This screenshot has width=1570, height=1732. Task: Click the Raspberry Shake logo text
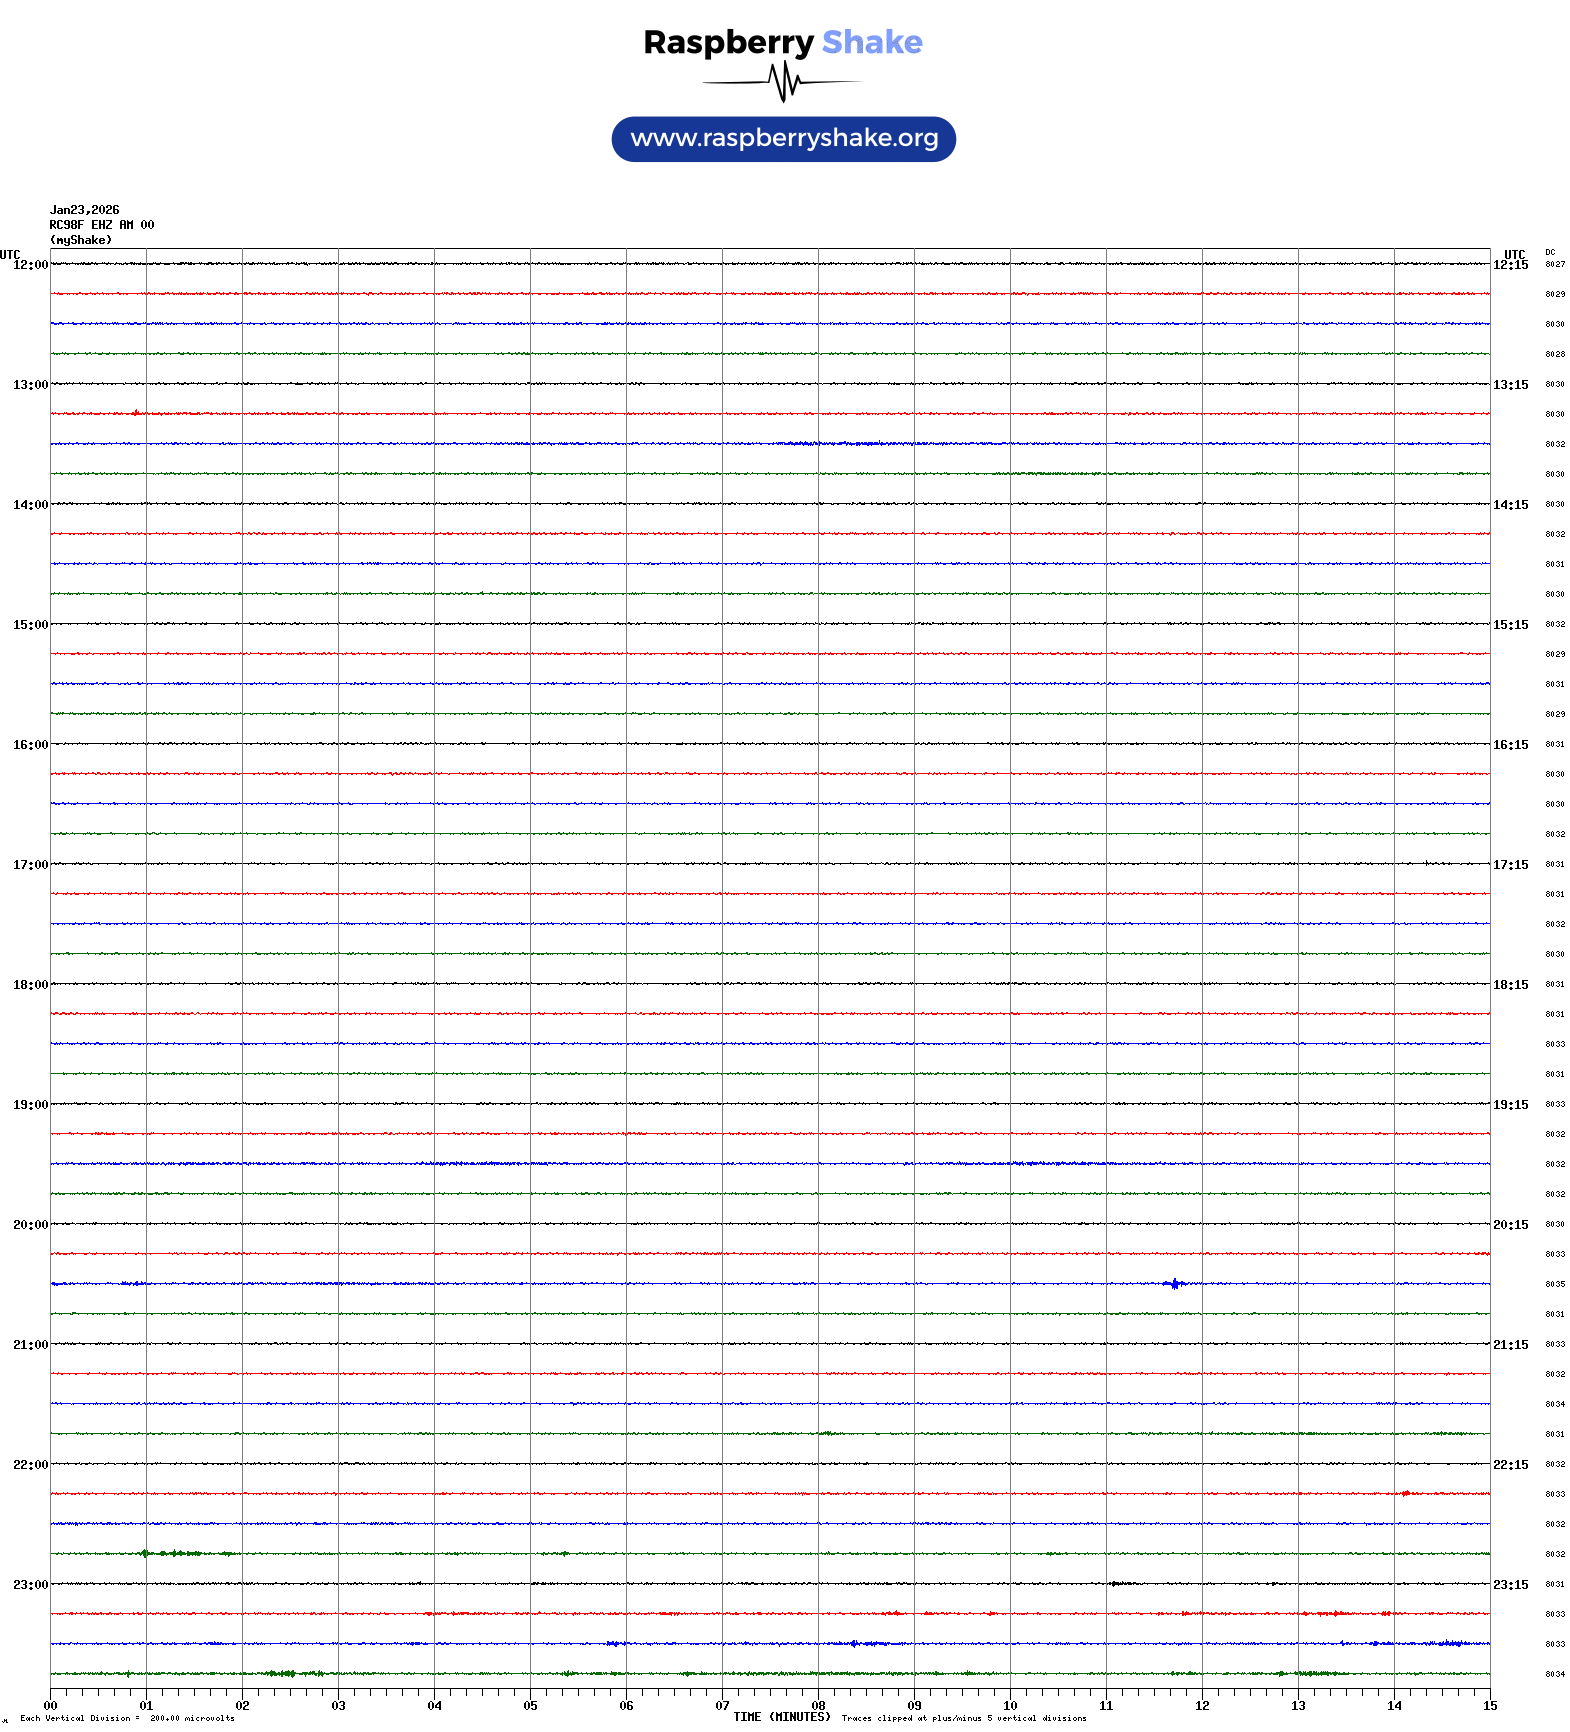[x=783, y=42]
